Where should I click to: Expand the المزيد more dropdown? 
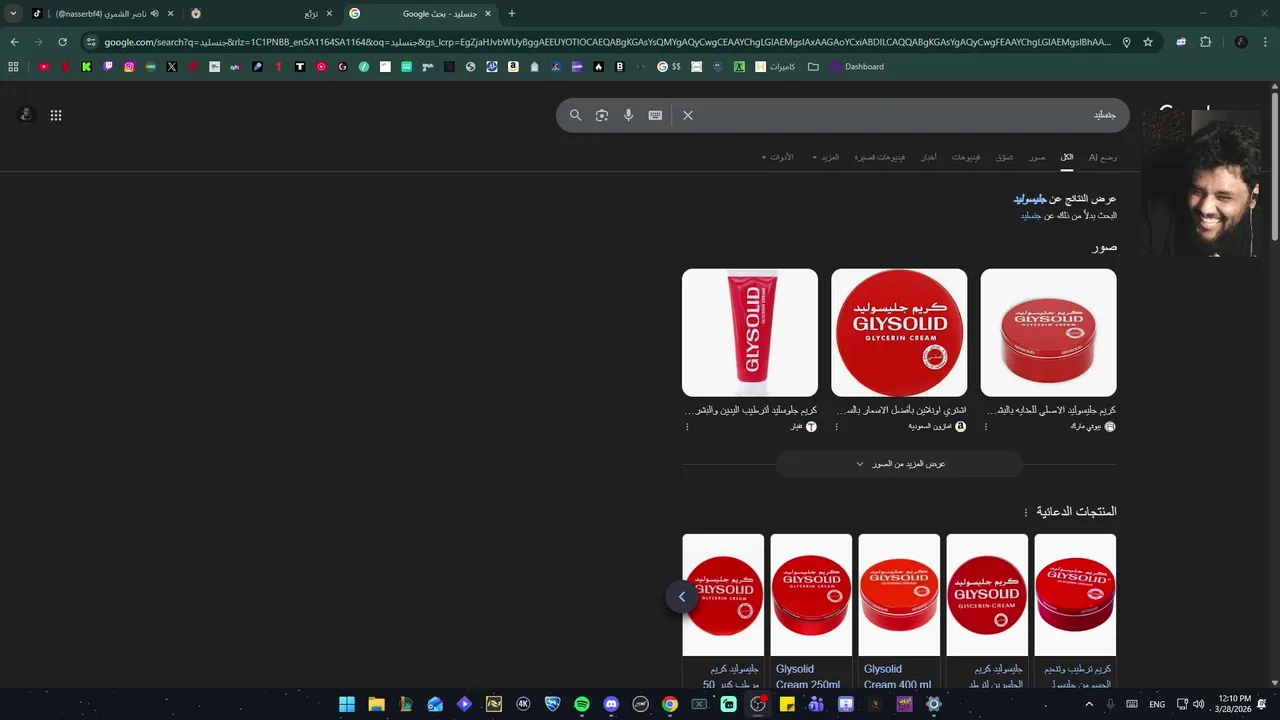pyautogui.click(x=826, y=157)
